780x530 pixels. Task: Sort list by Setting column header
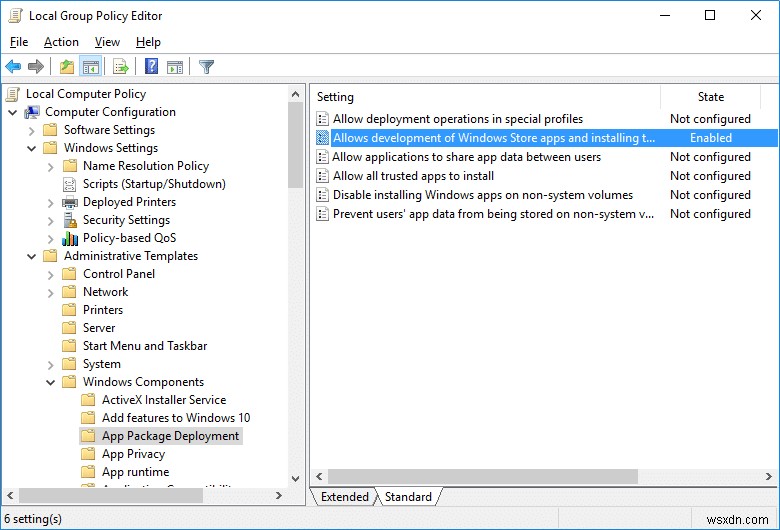[486, 97]
